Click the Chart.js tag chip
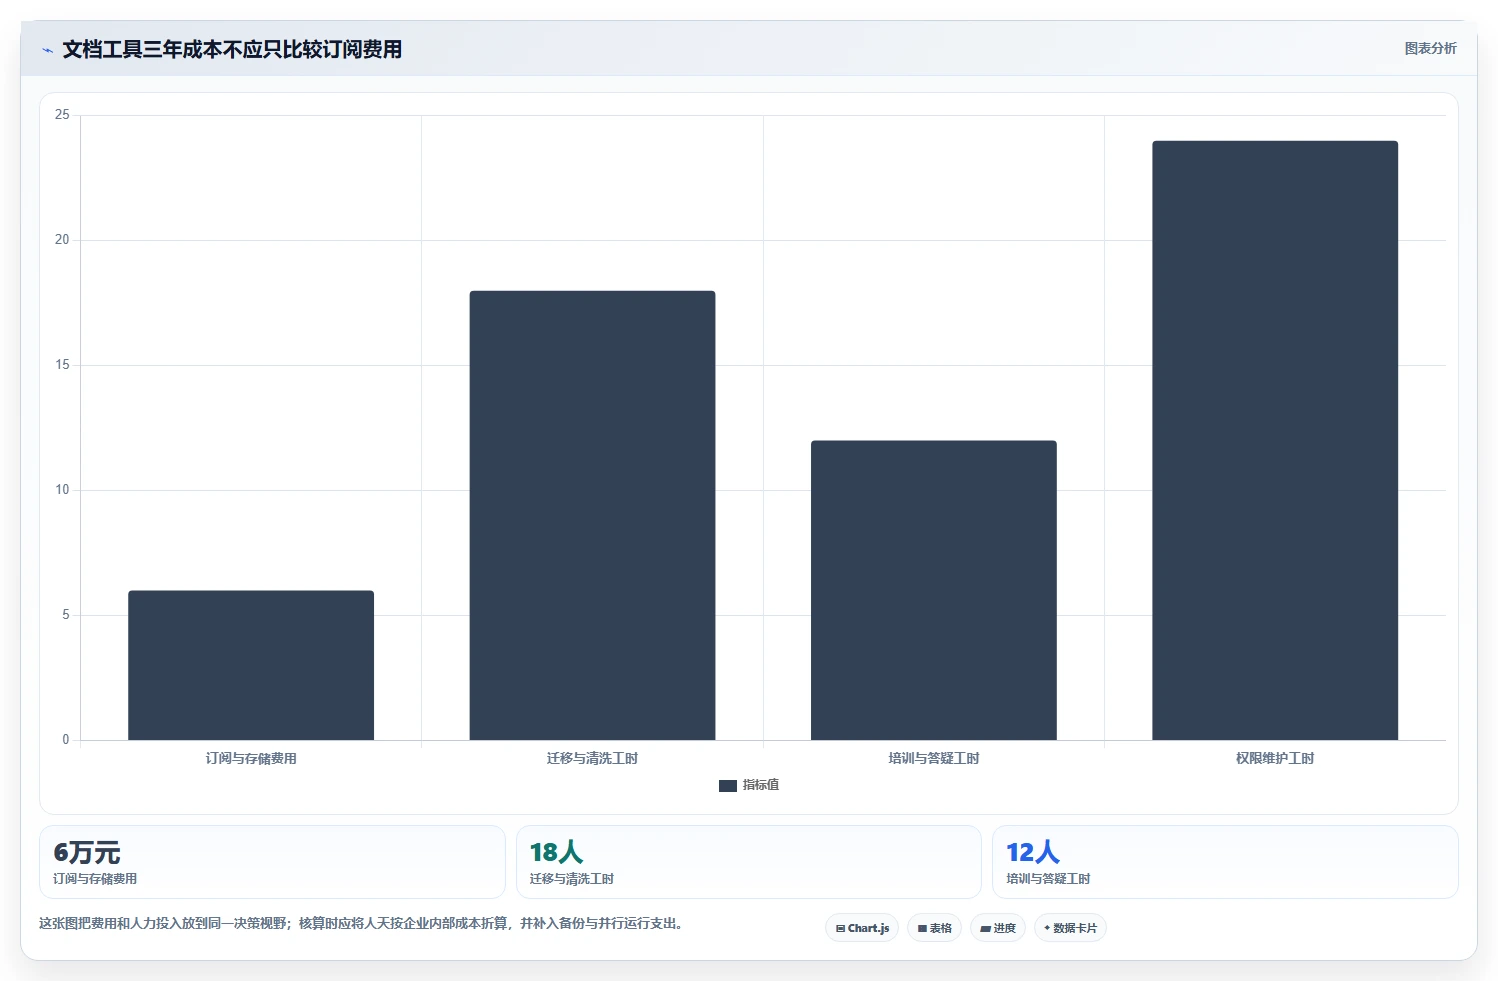This screenshot has width=1498, height=981. (x=862, y=928)
